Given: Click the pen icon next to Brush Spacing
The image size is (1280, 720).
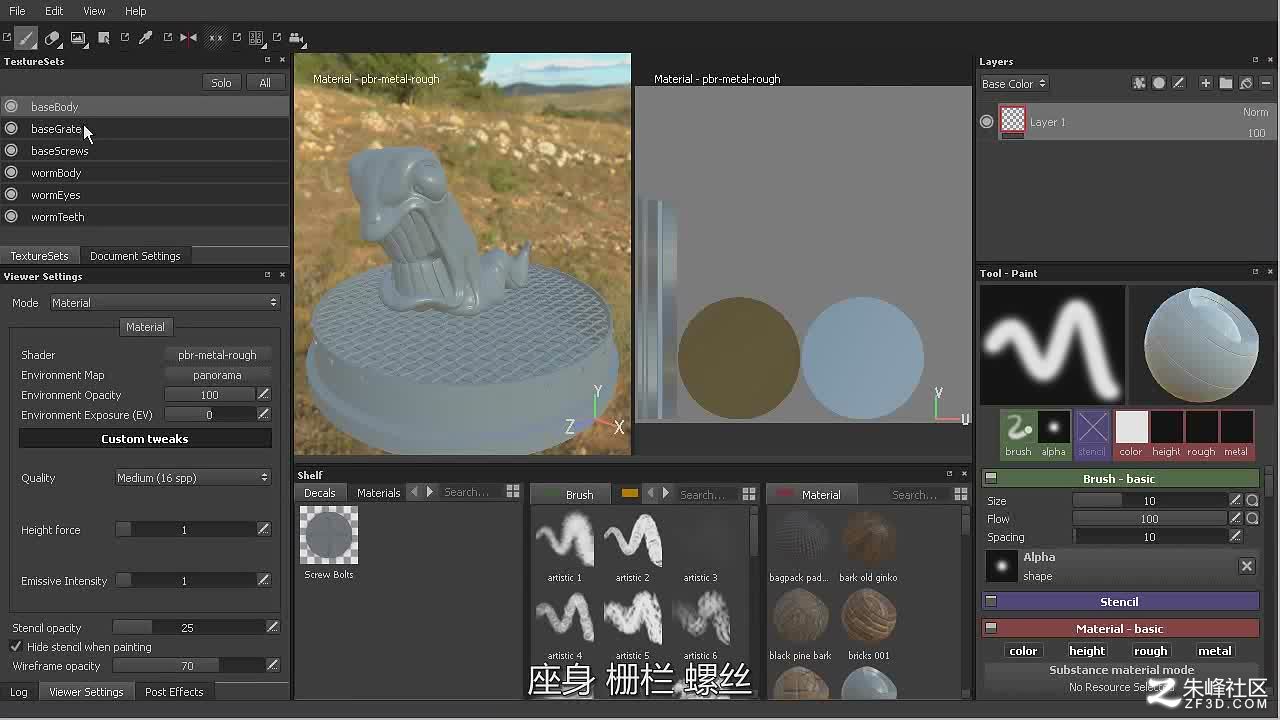Looking at the screenshot, I should (1236, 536).
